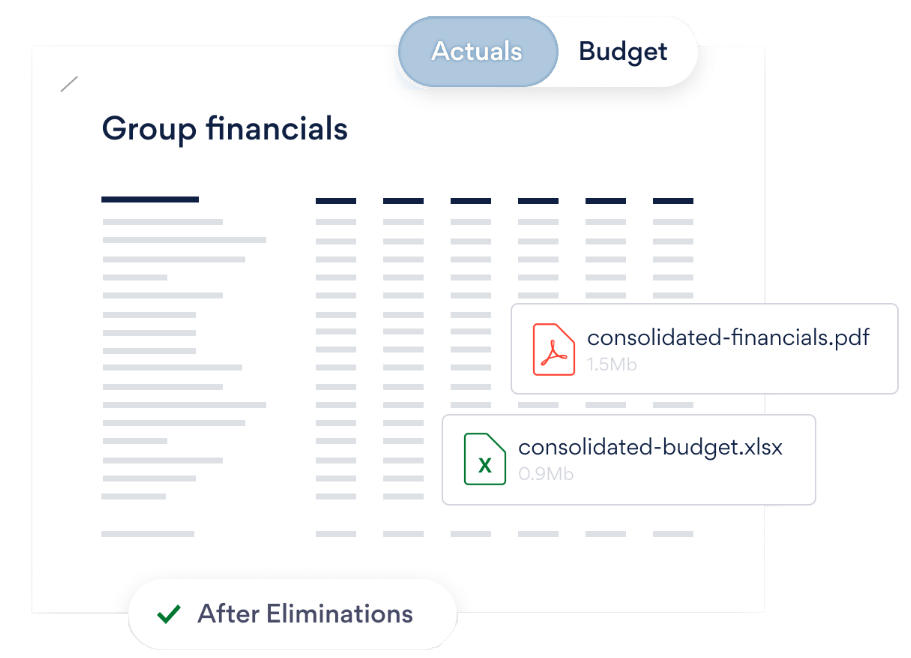Toggle the green After Eliminations checkmark

169,614
